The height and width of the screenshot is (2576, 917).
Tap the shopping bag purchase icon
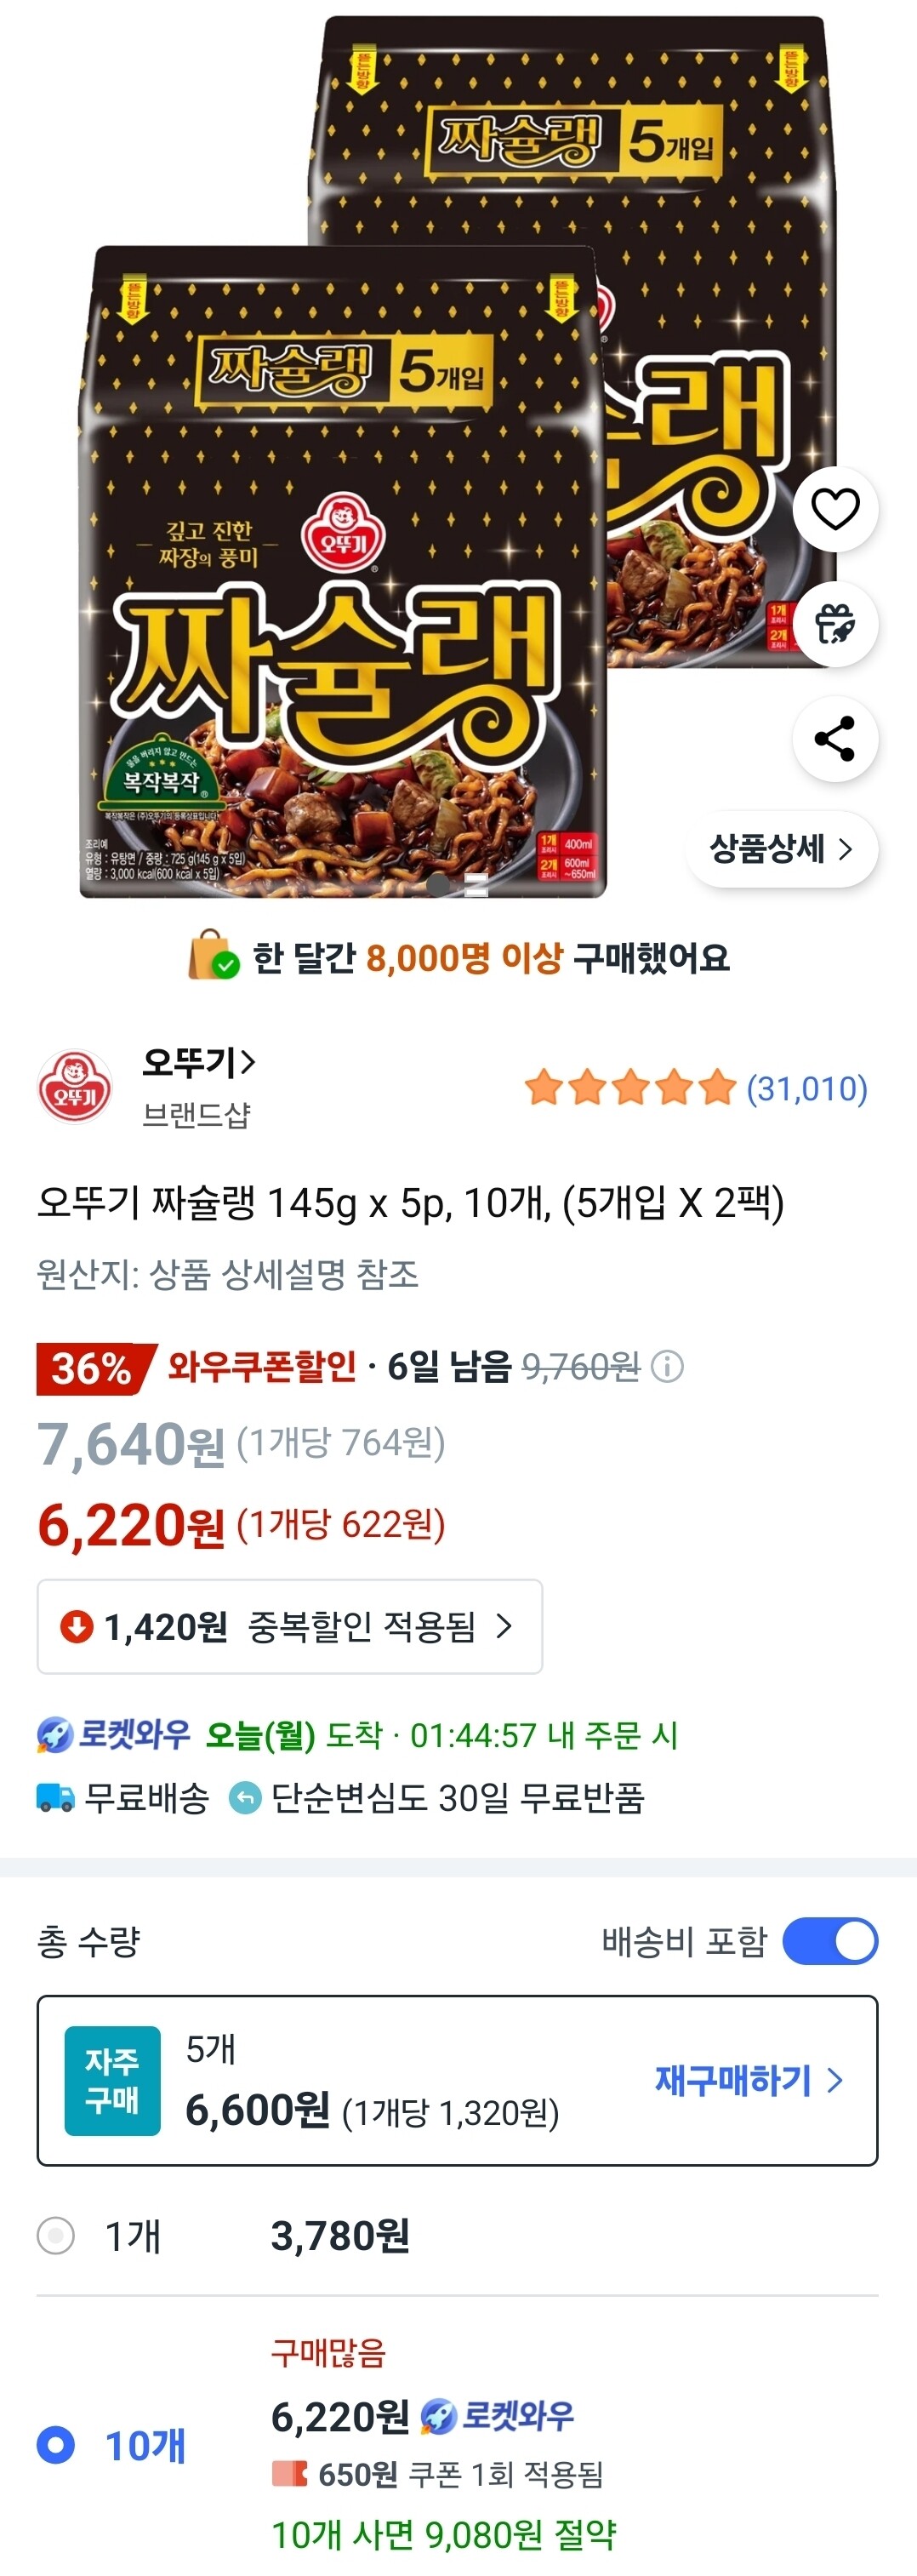(213, 956)
